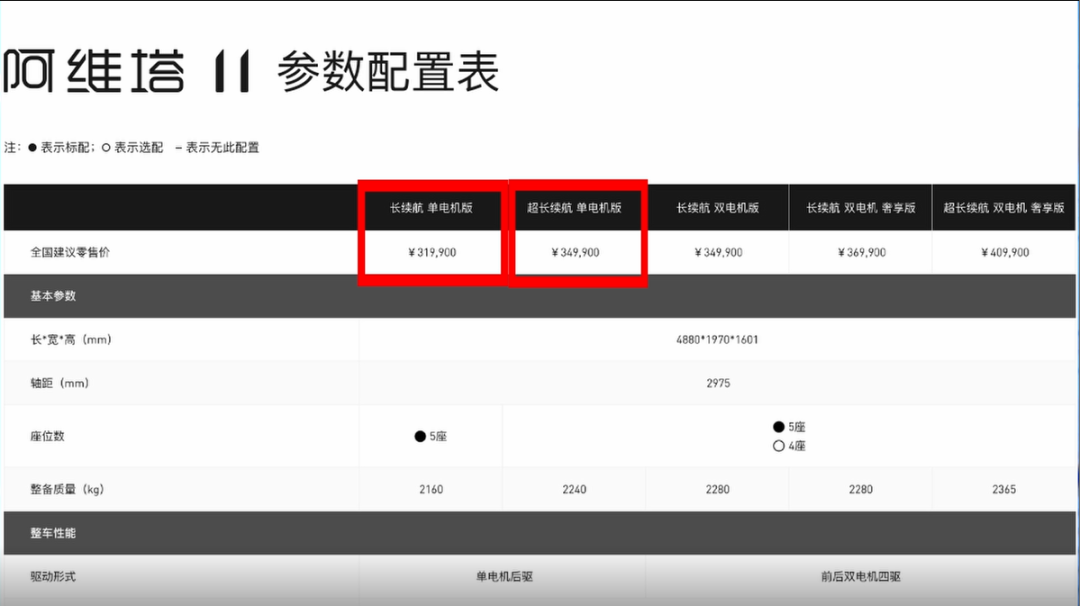
Task: Click the 5座 entry in single-motor long-range column
Action: [x=430, y=436]
